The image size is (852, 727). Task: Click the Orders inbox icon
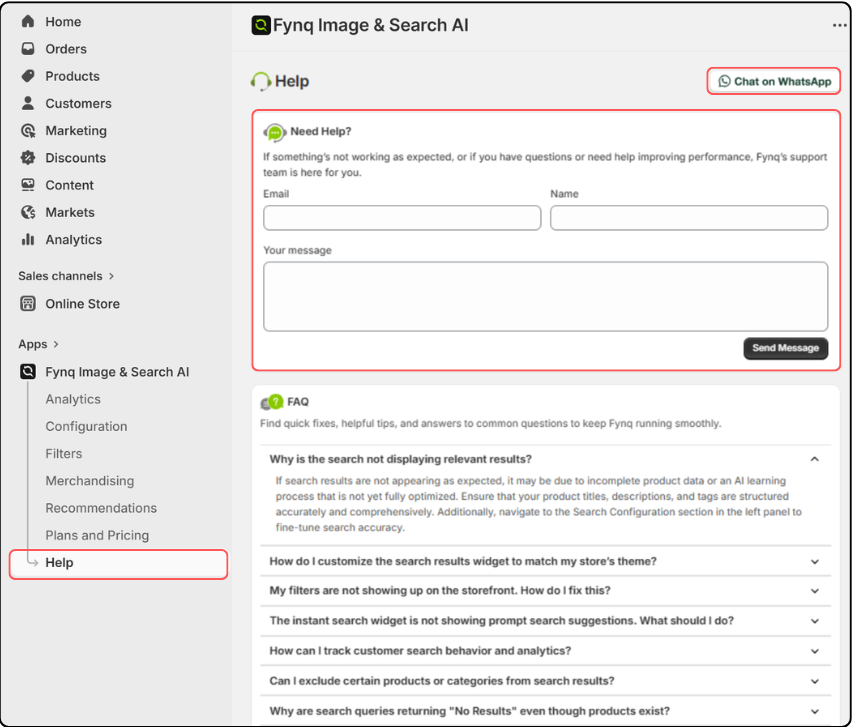click(28, 48)
